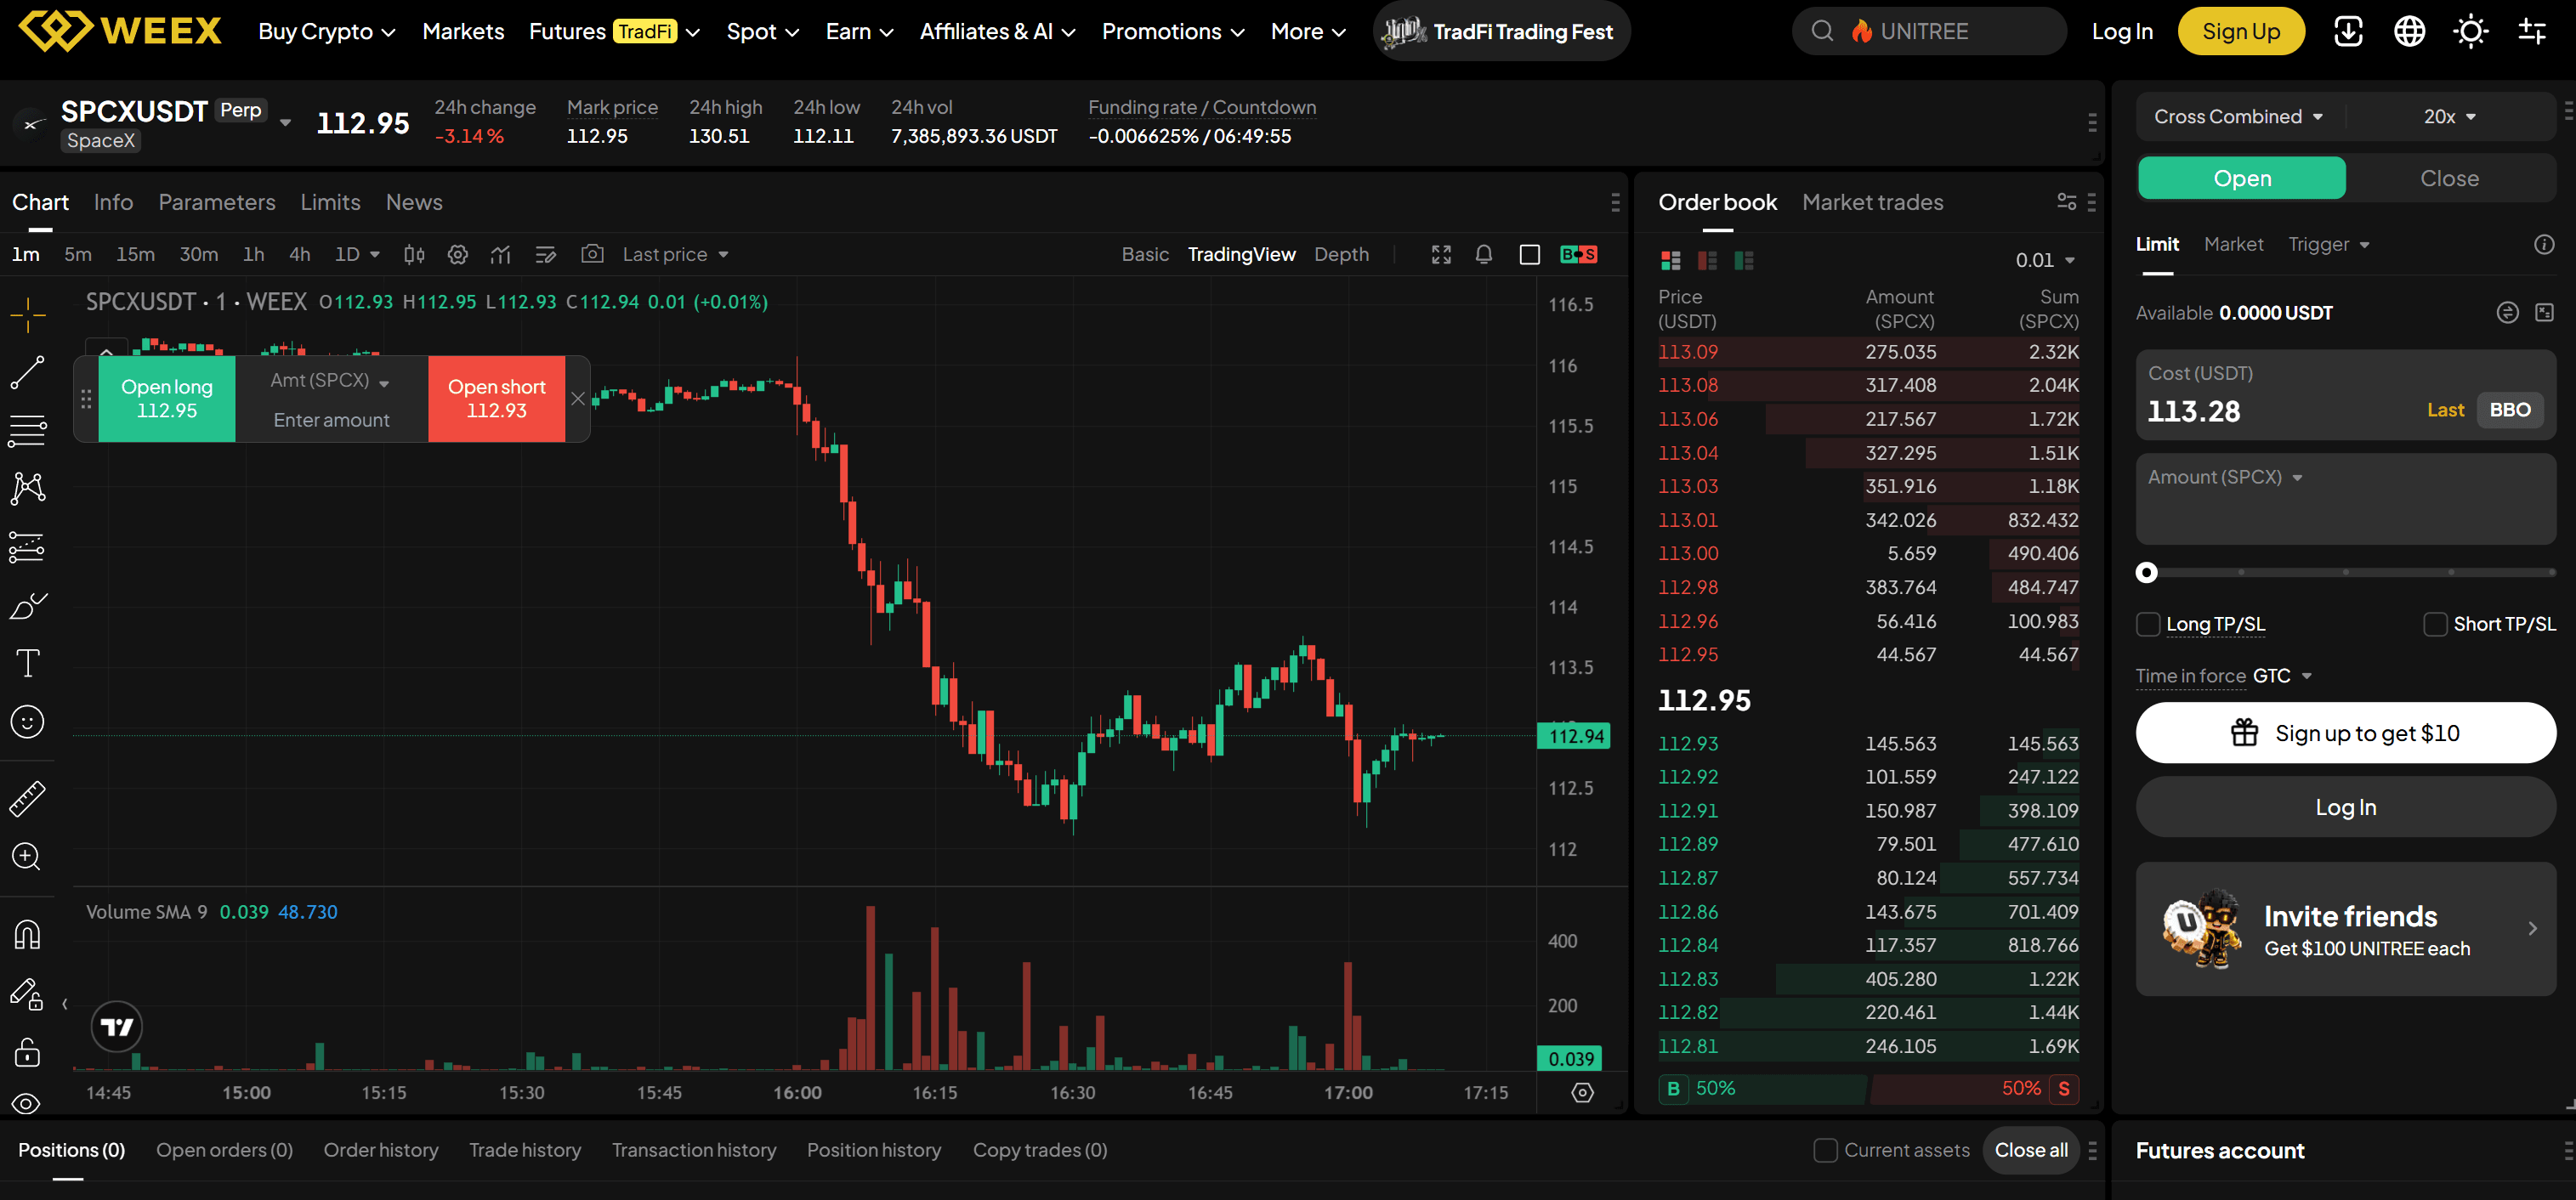Select the trend line drawing tool

point(28,372)
